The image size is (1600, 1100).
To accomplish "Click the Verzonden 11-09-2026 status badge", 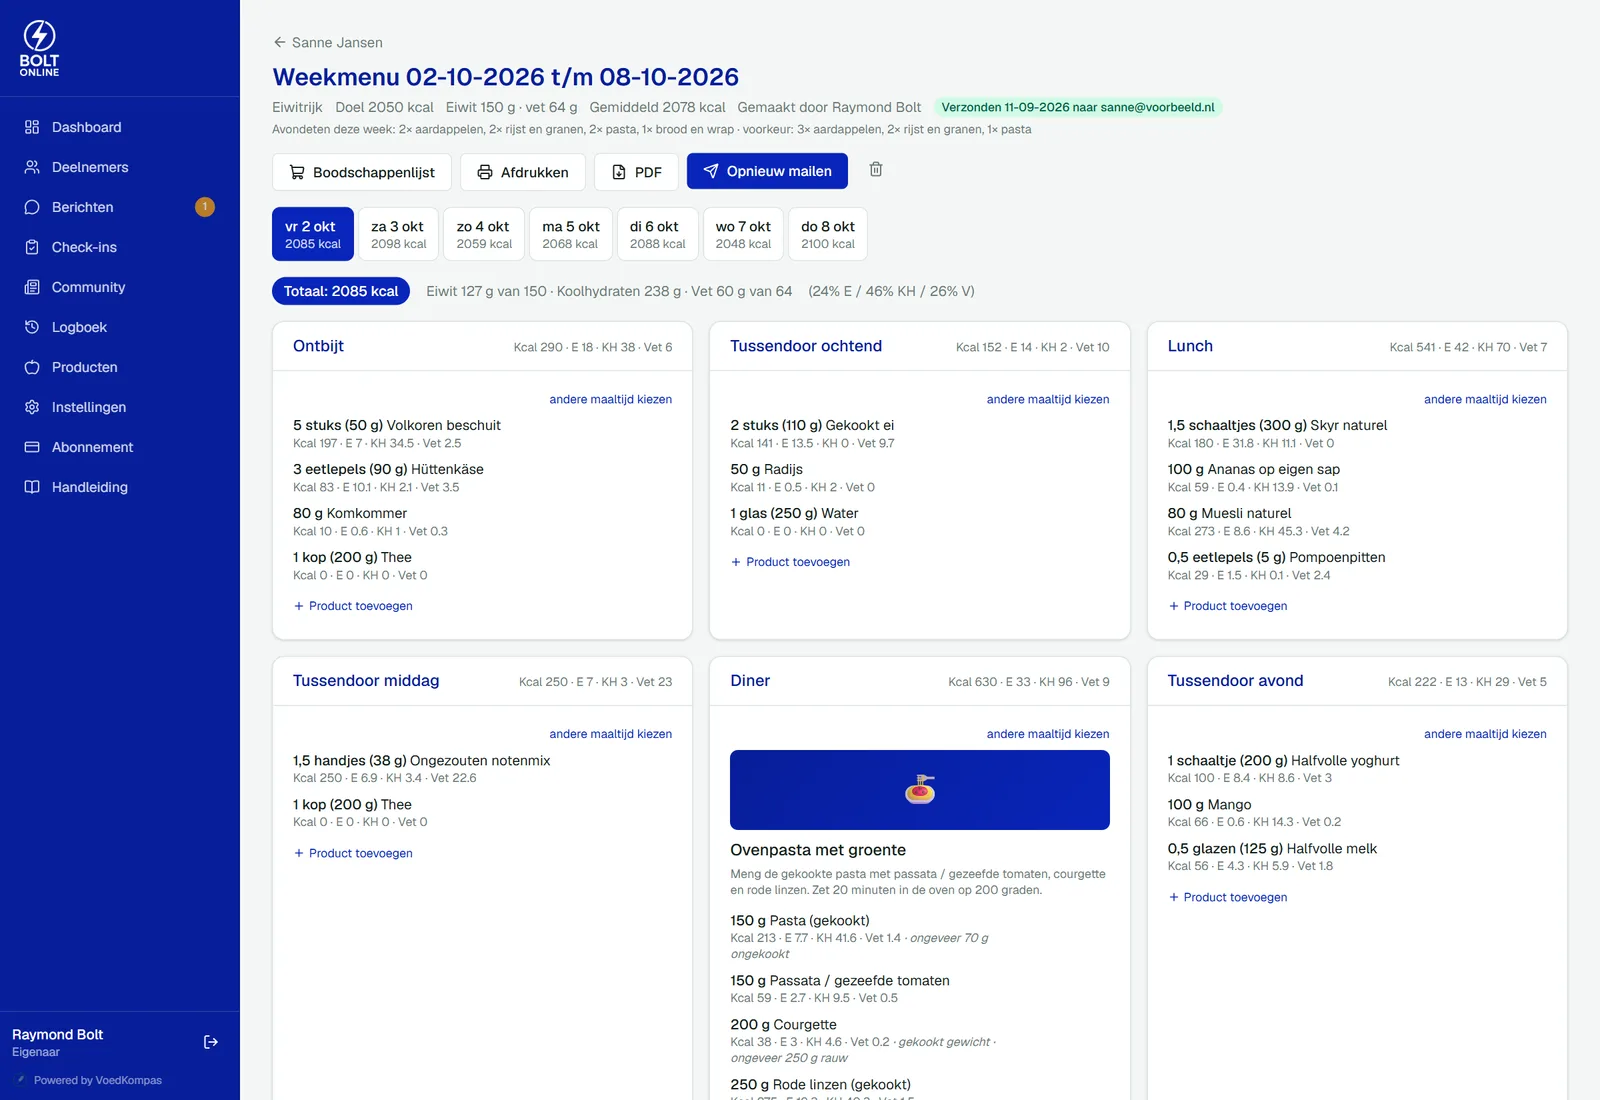I will [1078, 107].
